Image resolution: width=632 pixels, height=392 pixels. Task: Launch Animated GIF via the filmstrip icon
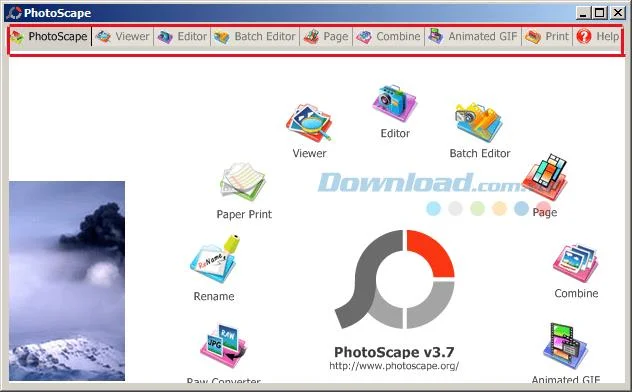click(x=565, y=346)
